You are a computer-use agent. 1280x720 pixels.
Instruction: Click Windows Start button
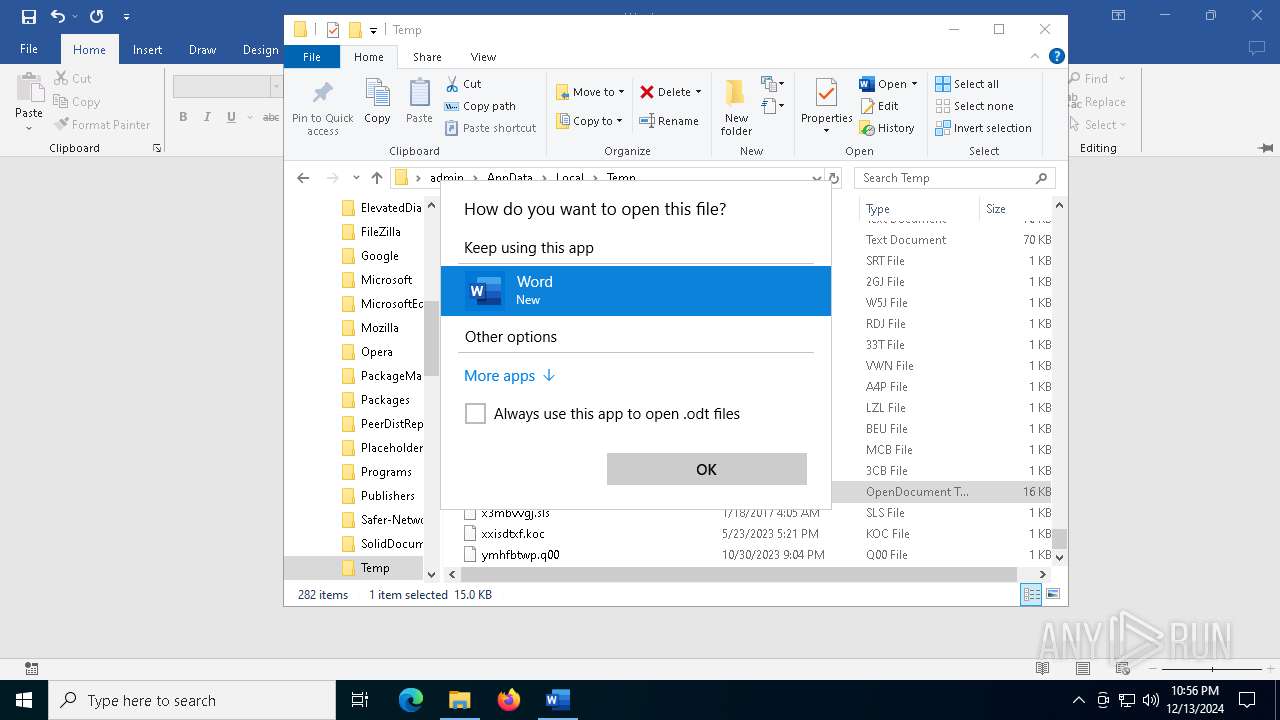click(x=24, y=700)
